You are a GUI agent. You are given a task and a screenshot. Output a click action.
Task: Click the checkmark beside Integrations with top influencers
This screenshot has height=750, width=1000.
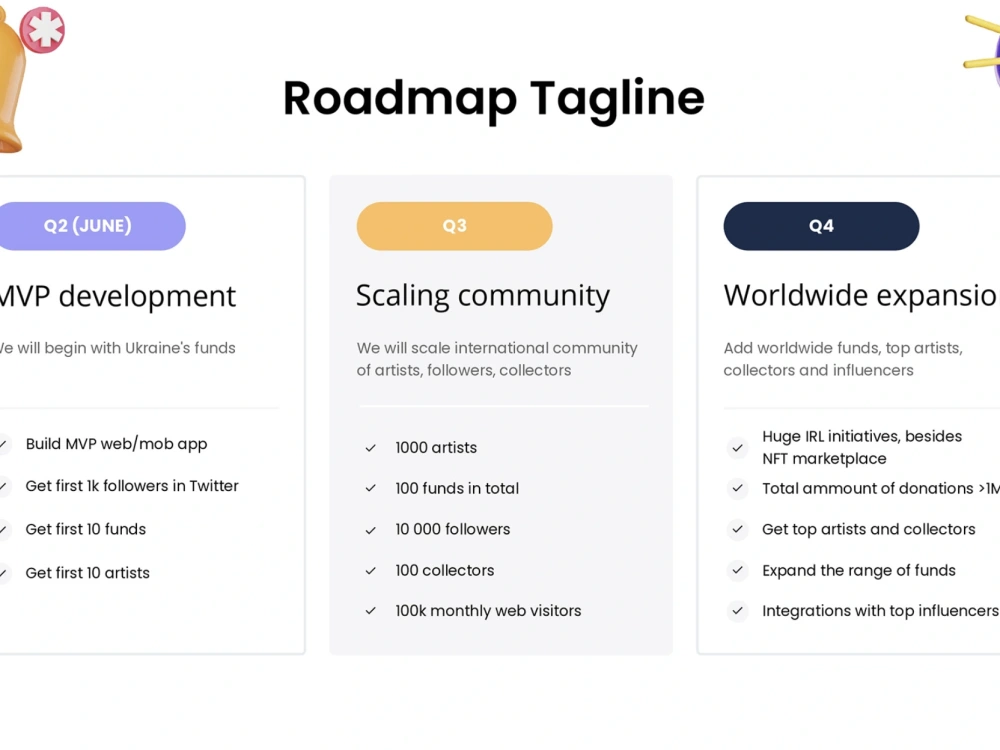point(737,611)
